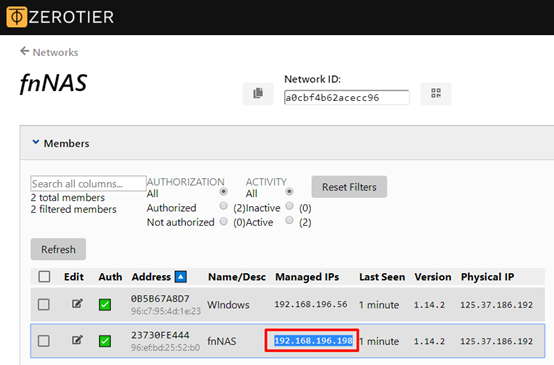Click version 1.14.2 in Windows row

tap(429, 305)
